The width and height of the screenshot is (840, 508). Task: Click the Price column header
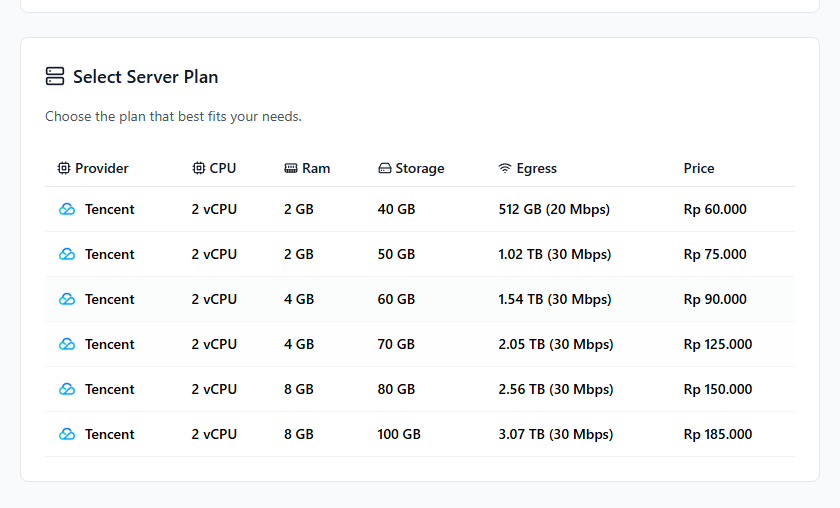699,168
